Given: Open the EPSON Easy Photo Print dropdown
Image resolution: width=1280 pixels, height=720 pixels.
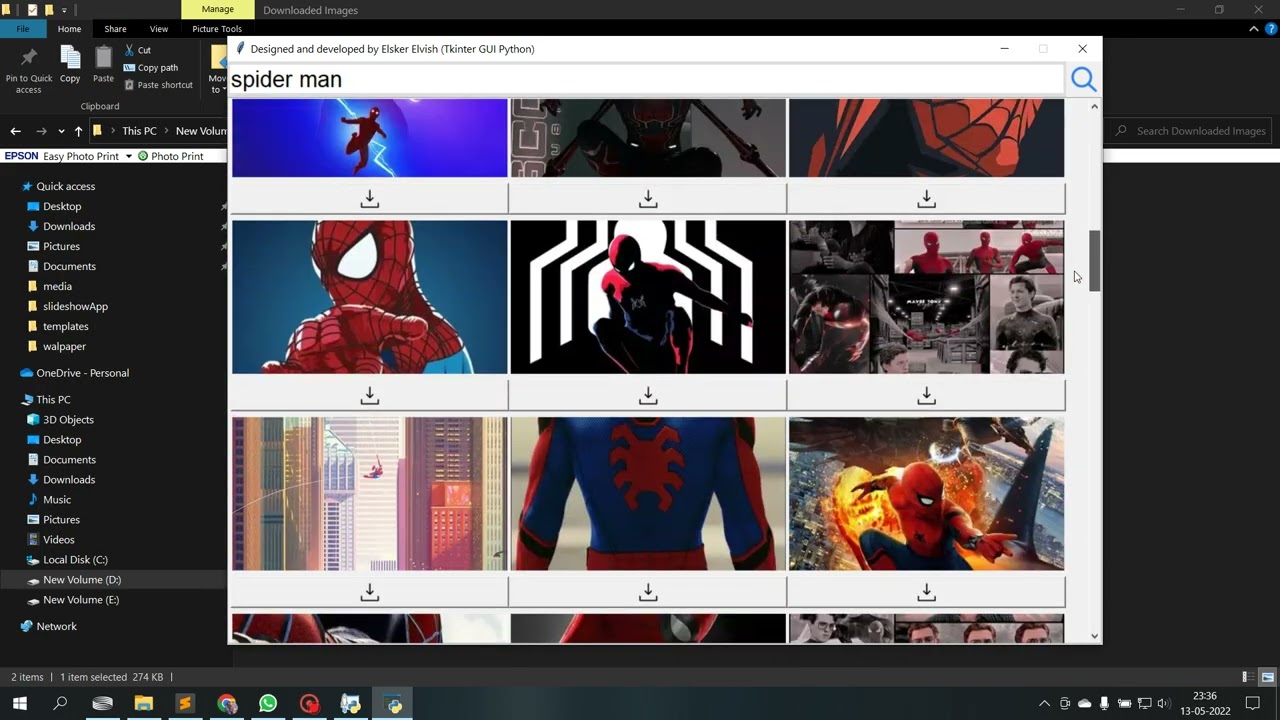Looking at the screenshot, I should pos(128,156).
